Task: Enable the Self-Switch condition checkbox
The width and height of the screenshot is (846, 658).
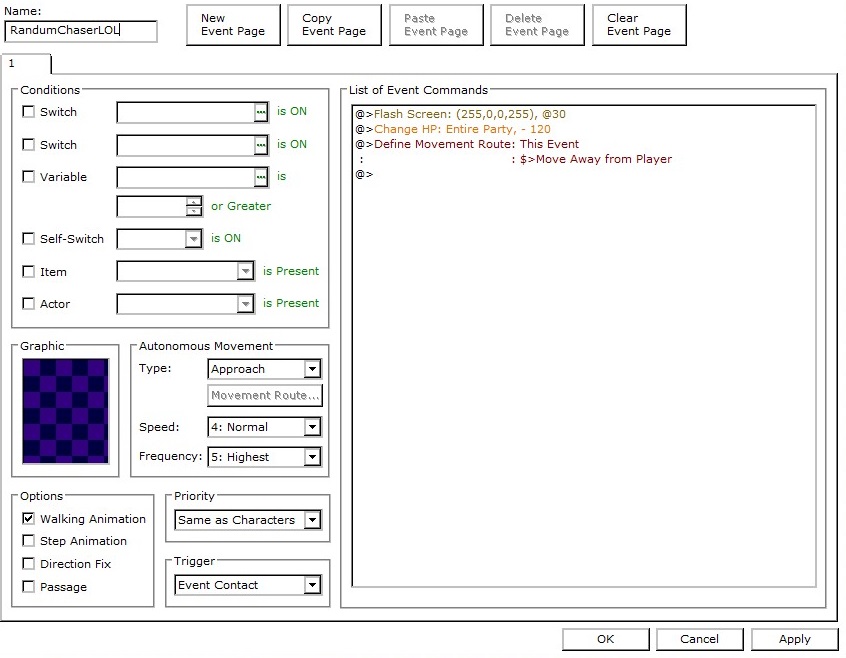Action: pos(28,238)
